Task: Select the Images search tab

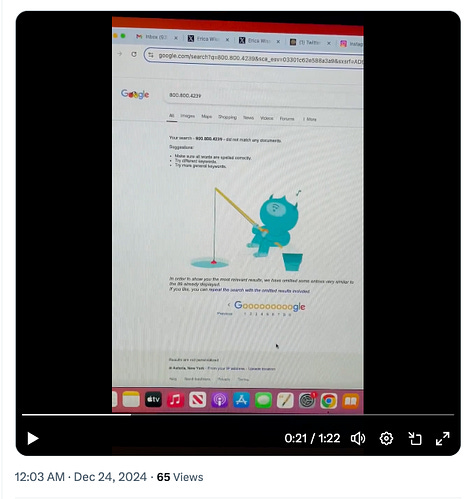Action: tap(187, 116)
